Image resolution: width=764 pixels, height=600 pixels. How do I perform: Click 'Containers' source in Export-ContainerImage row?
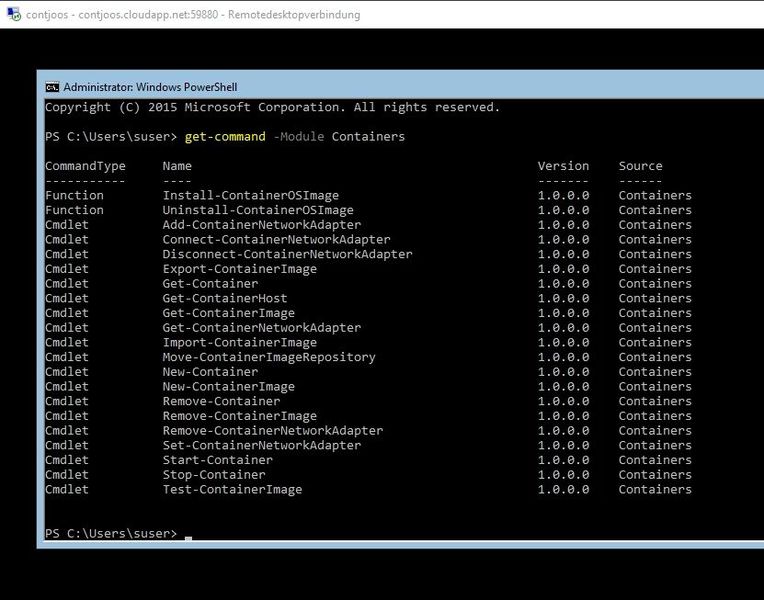point(655,269)
